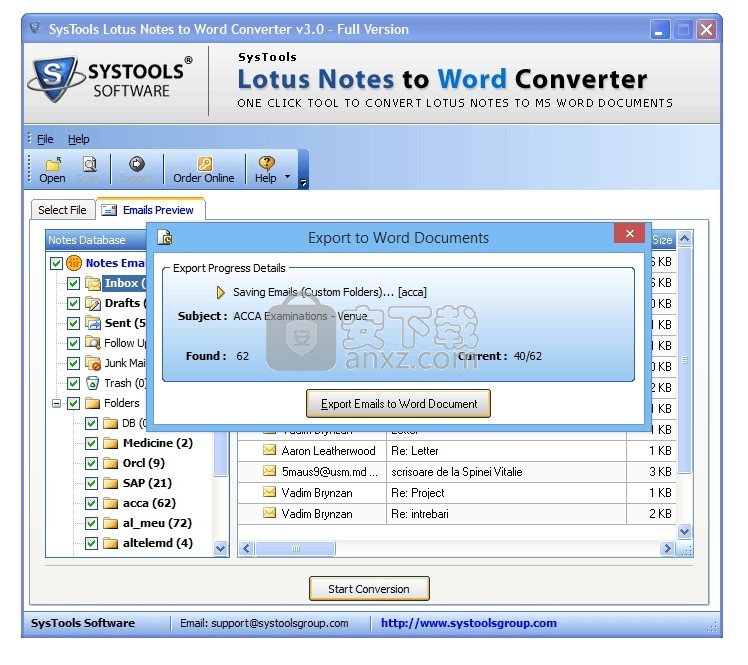The image size is (748, 665).
Task: Click envelope icon of Re: Project email
Action: coord(270,492)
